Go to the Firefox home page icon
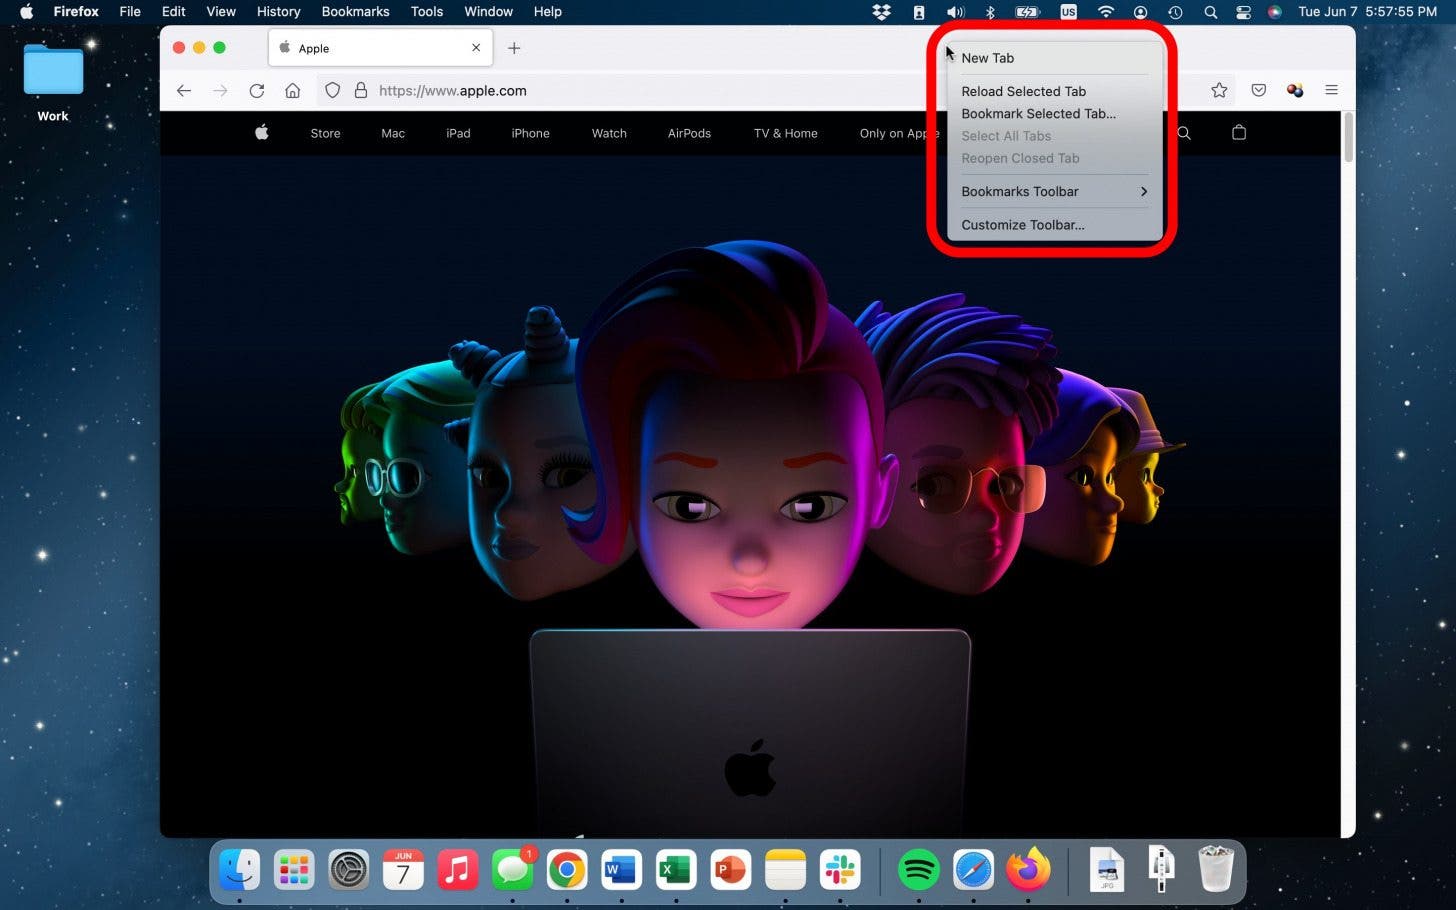The width and height of the screenshot is (1456, 910). pos(293,91)
